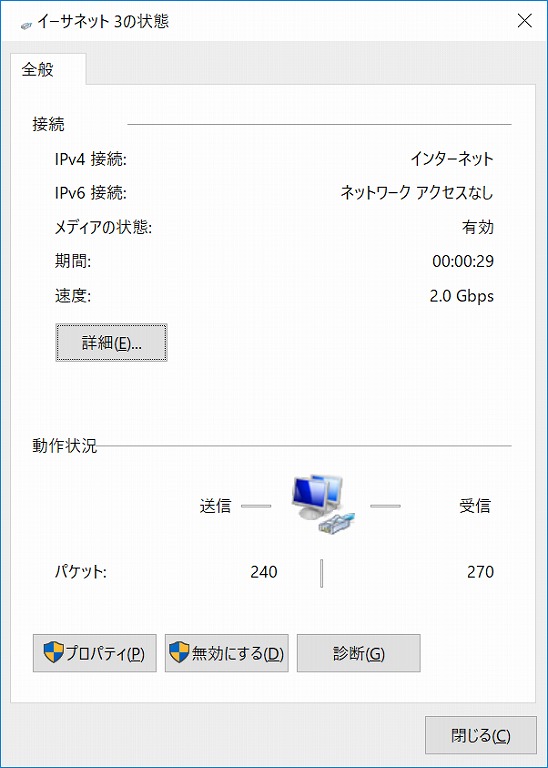Viewport: 548px width, 768px height.
Task: Click the メディアの状態 有効 value
Action: [477, 227]
